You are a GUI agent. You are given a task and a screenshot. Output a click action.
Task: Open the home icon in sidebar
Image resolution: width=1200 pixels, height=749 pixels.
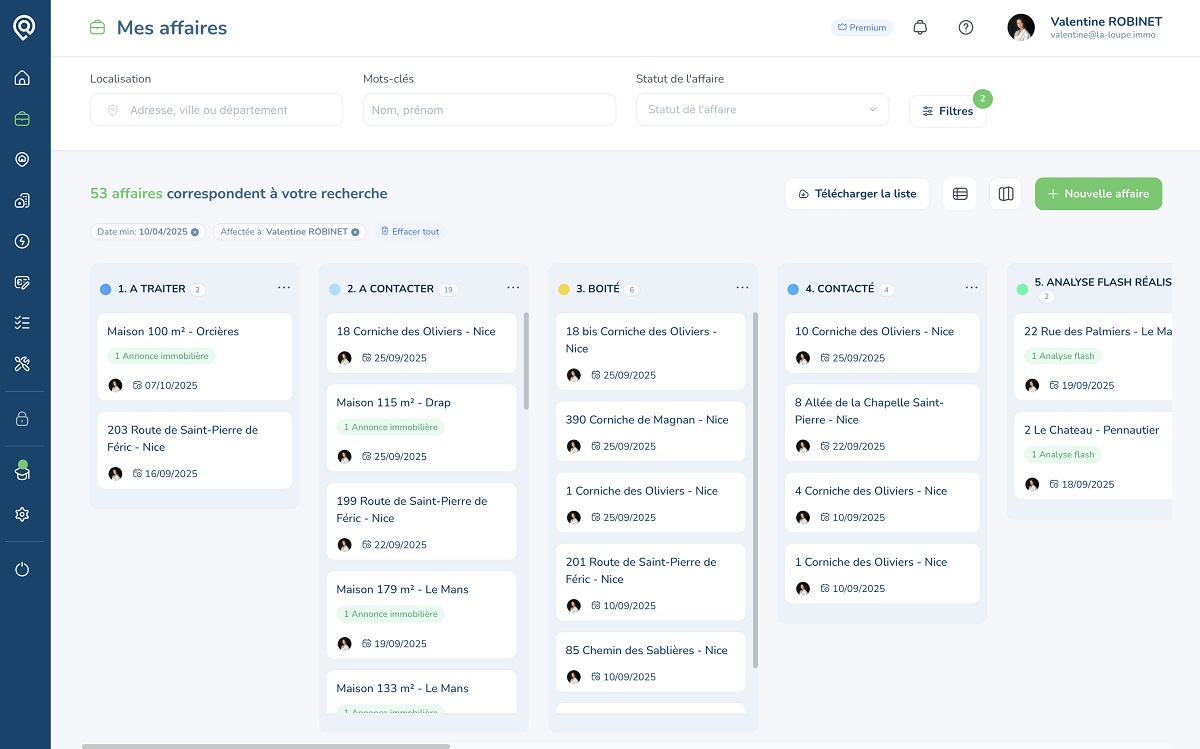[x=22, y=78]
